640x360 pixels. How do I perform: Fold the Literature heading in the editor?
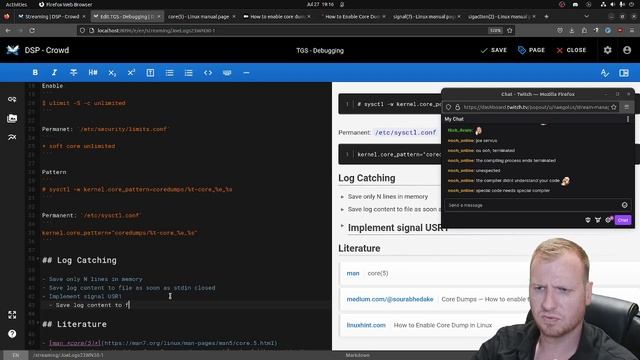pos(38,322)
